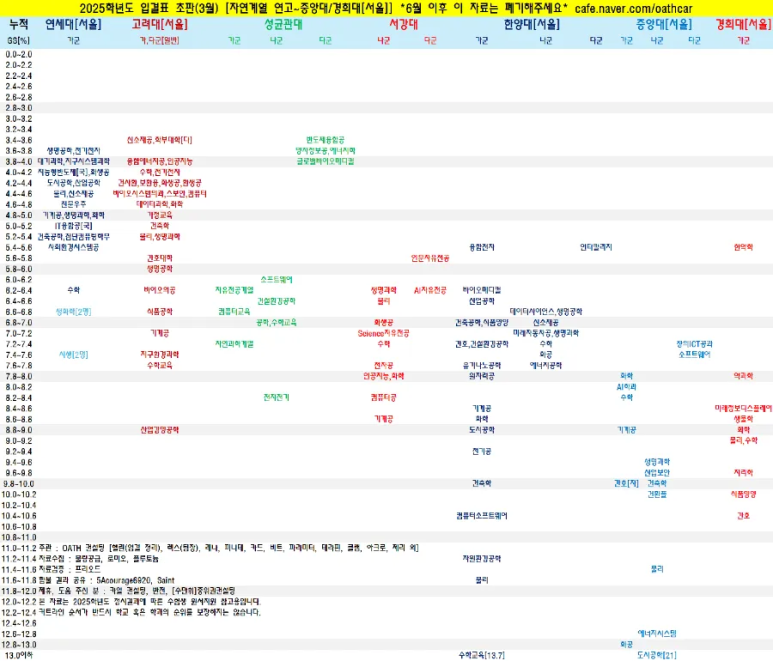Select the '산업보안' cell
Image resolution: width=773 pixels, height=661 pixels.
pos(657,473)
